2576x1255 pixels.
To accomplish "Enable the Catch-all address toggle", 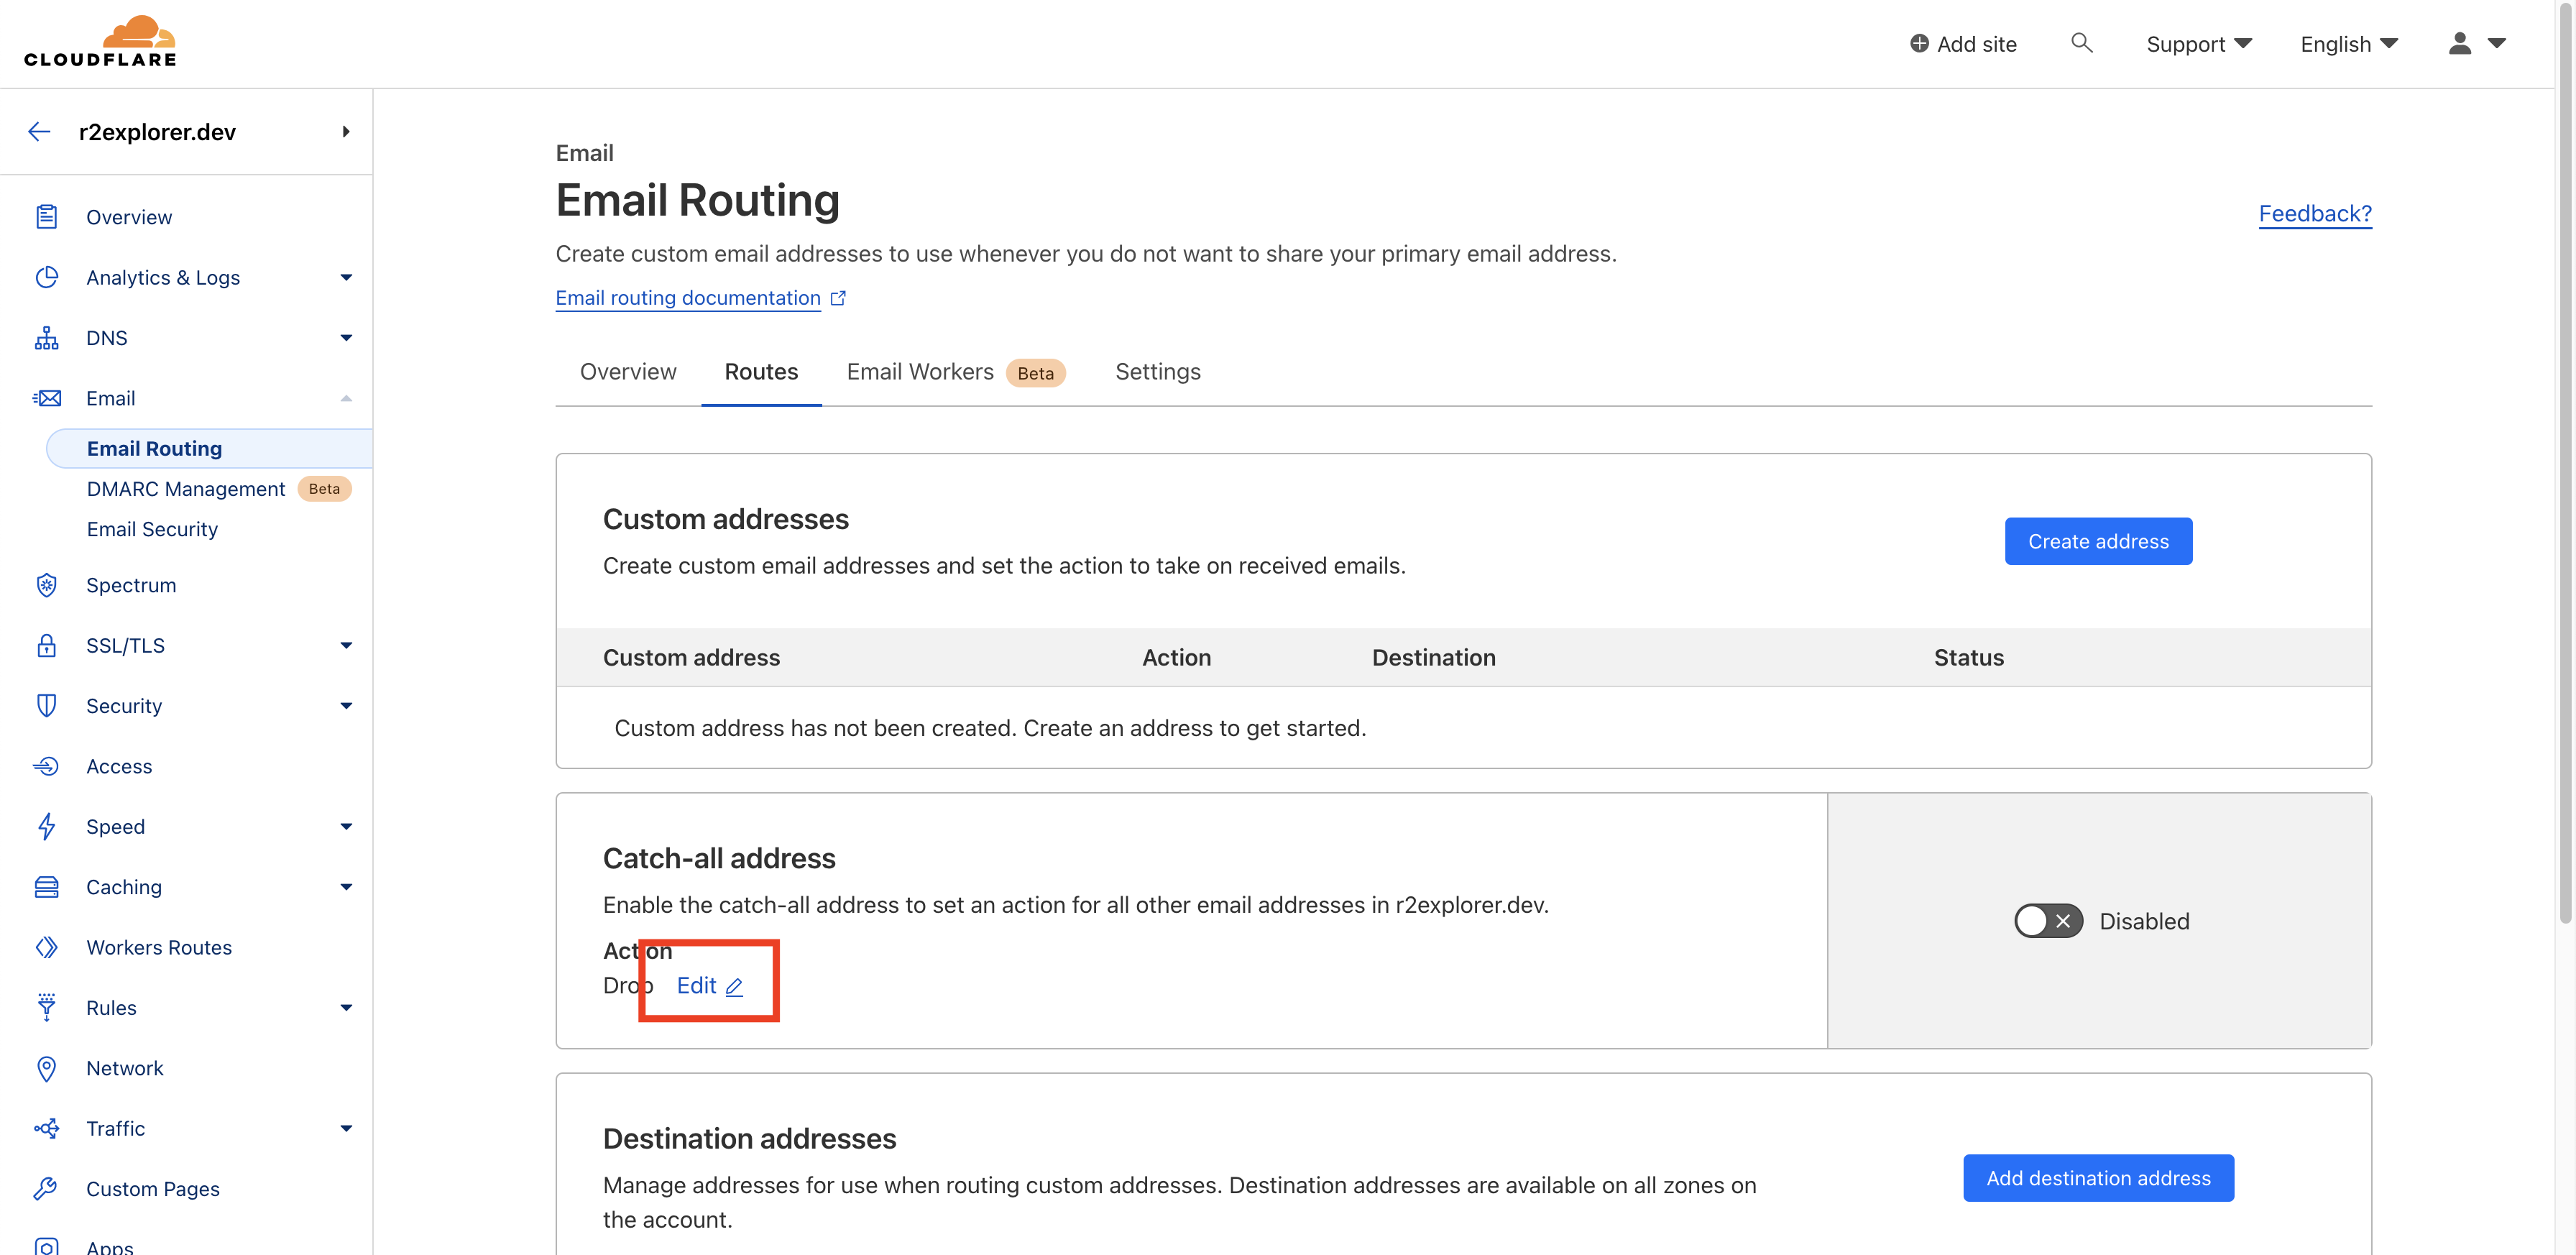I will tap(2048, 921).
